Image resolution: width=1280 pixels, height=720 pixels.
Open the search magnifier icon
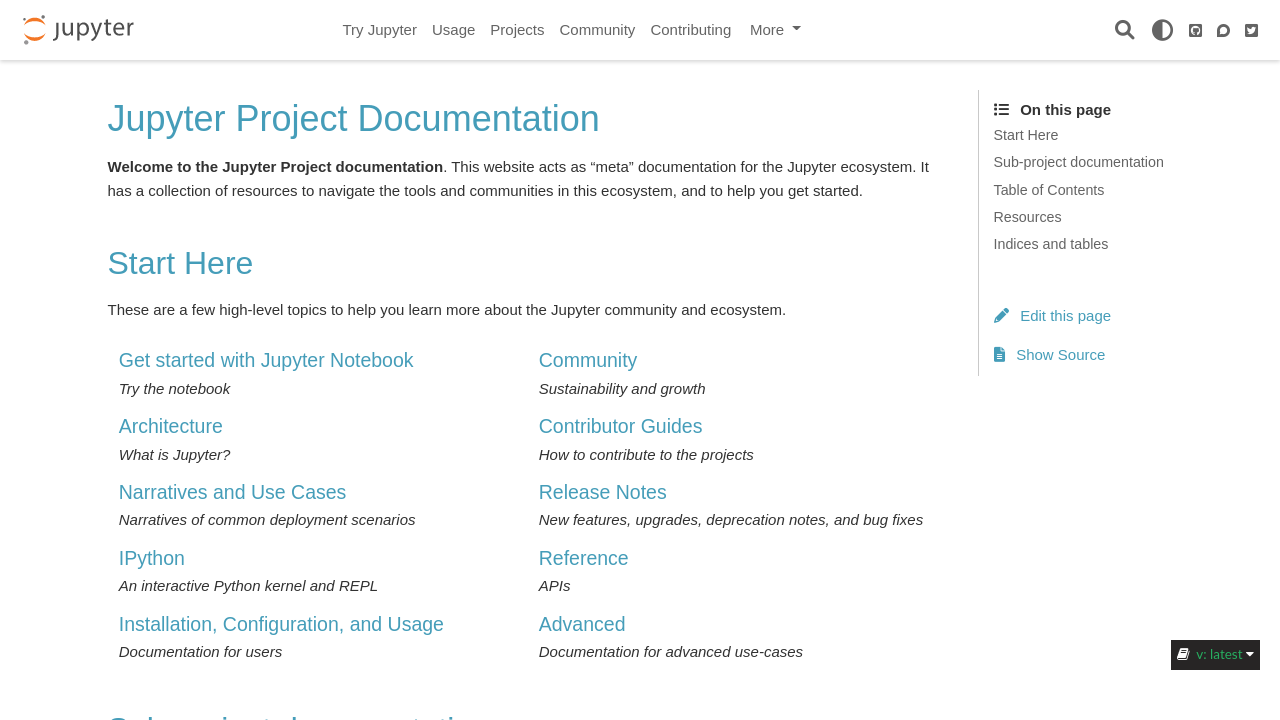tap(1125, 30)
